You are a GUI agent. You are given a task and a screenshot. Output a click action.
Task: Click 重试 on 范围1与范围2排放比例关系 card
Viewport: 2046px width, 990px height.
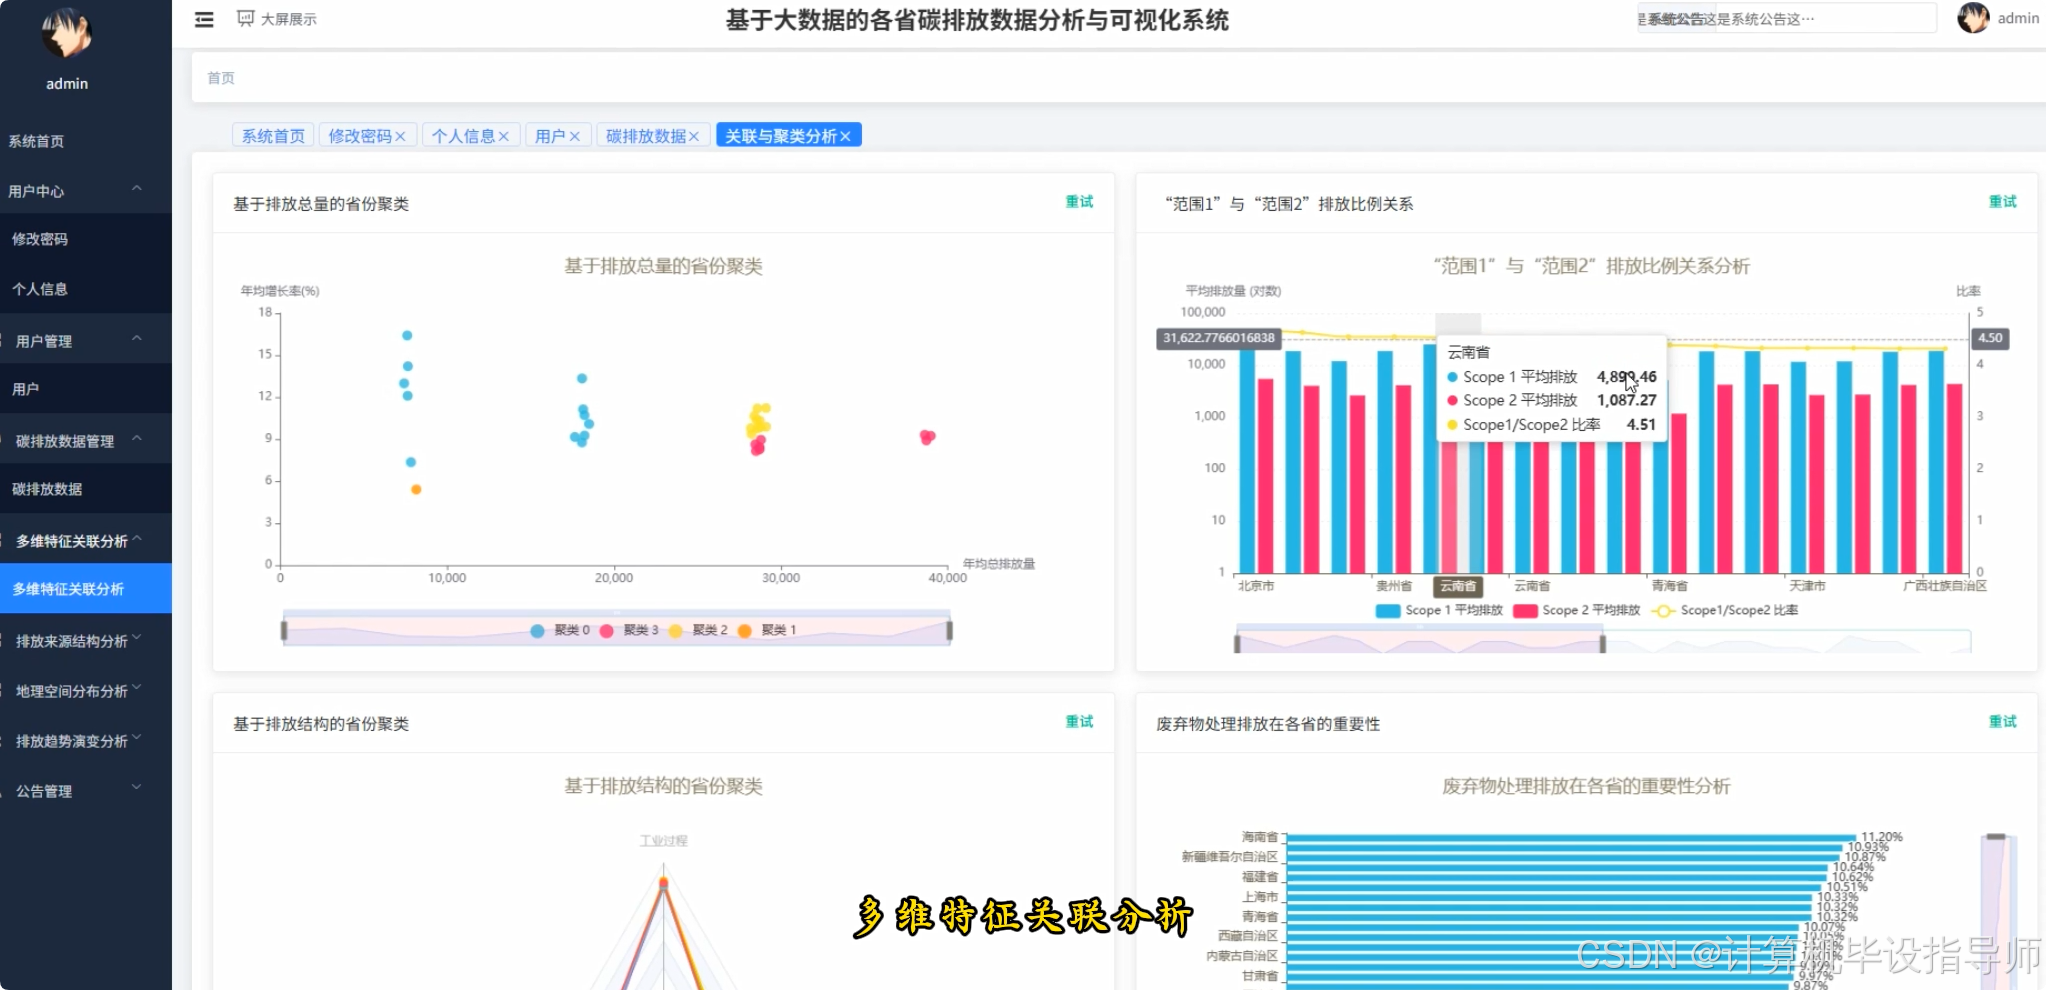[x=2002, y=202]
